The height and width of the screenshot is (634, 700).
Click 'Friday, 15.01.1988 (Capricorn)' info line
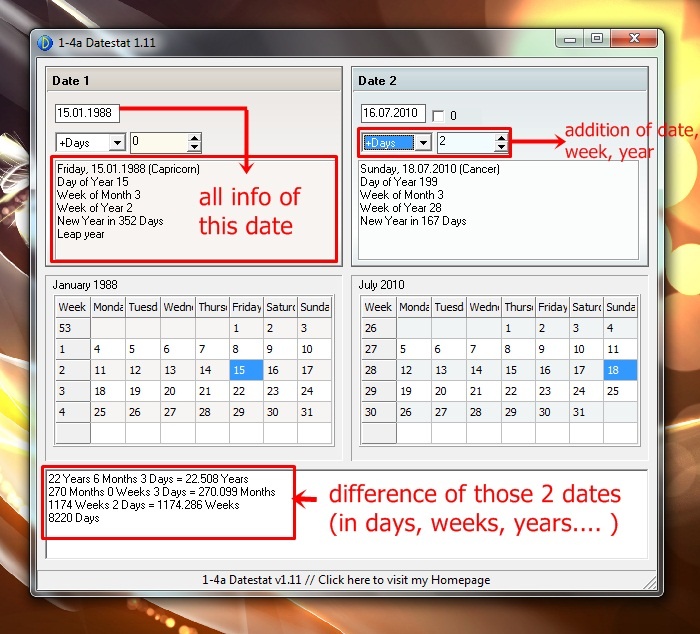(129, 169)
